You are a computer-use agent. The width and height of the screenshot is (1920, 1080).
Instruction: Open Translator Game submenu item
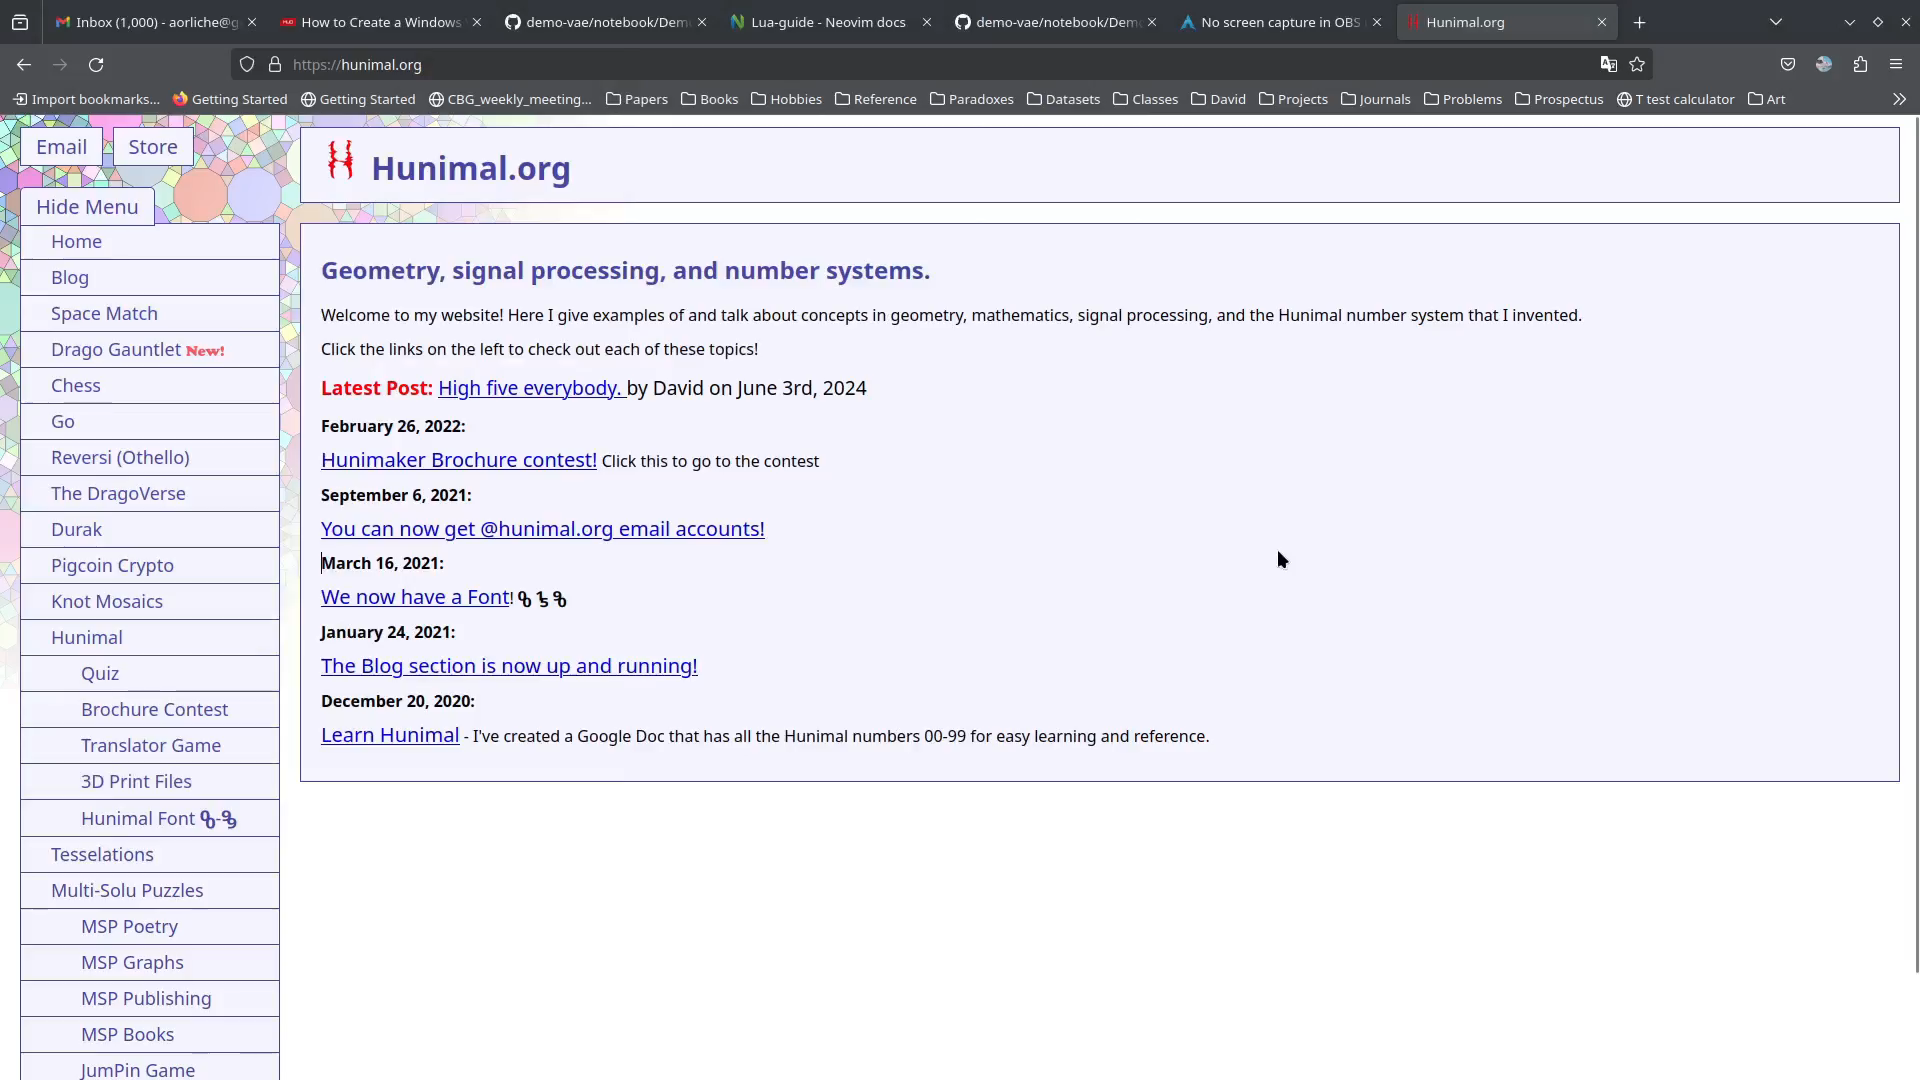[150, 746]
